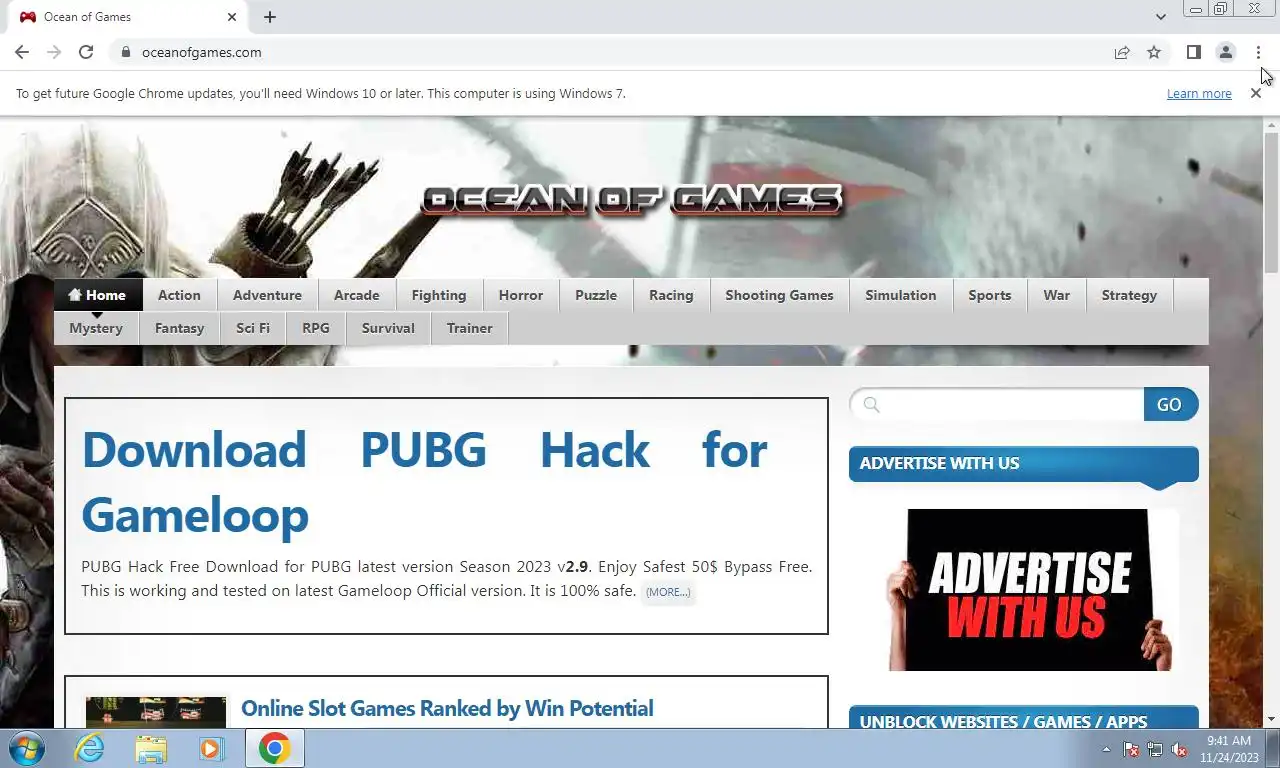Image resolution: width=1280 pixels, height=768 pixels.
Task: Open Chrome's three-dot menu
Action: [1258, 52]
